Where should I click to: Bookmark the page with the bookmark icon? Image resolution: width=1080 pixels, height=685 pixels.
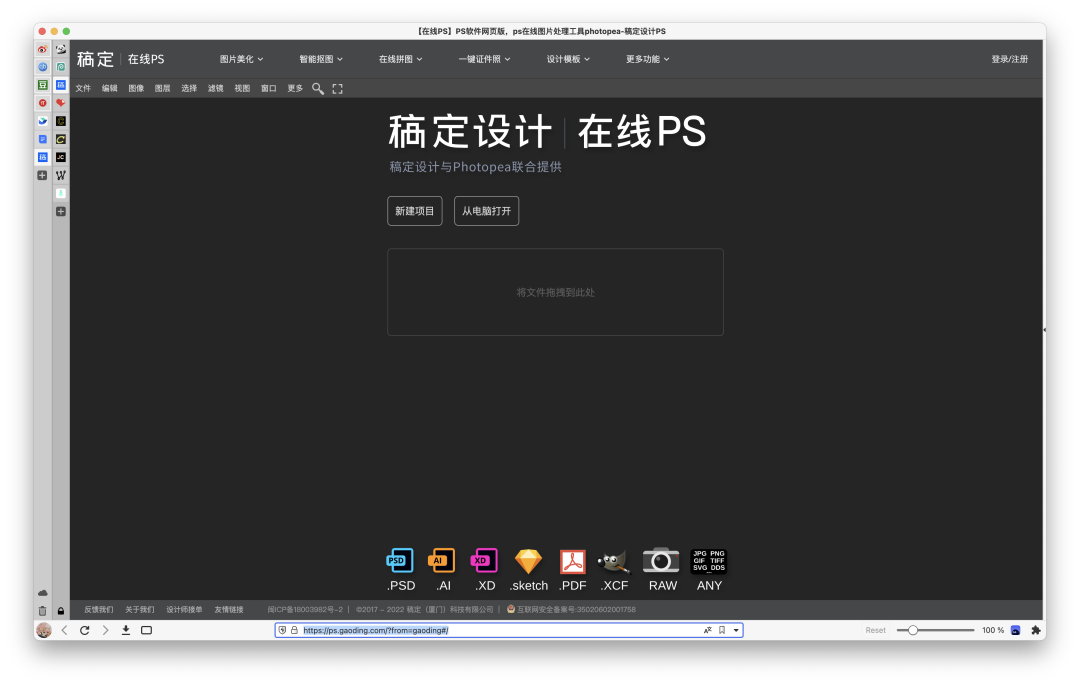click(x=722, y=630)
